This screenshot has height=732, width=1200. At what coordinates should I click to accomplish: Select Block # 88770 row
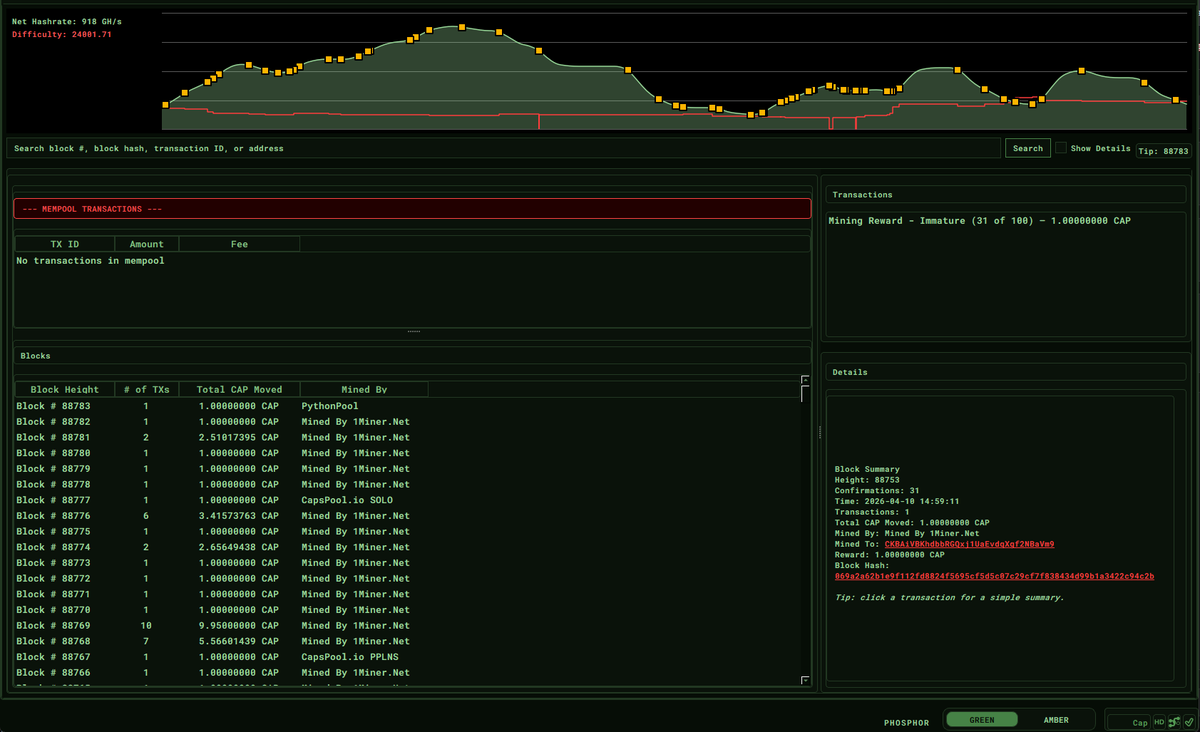click(x=408, y=610)
